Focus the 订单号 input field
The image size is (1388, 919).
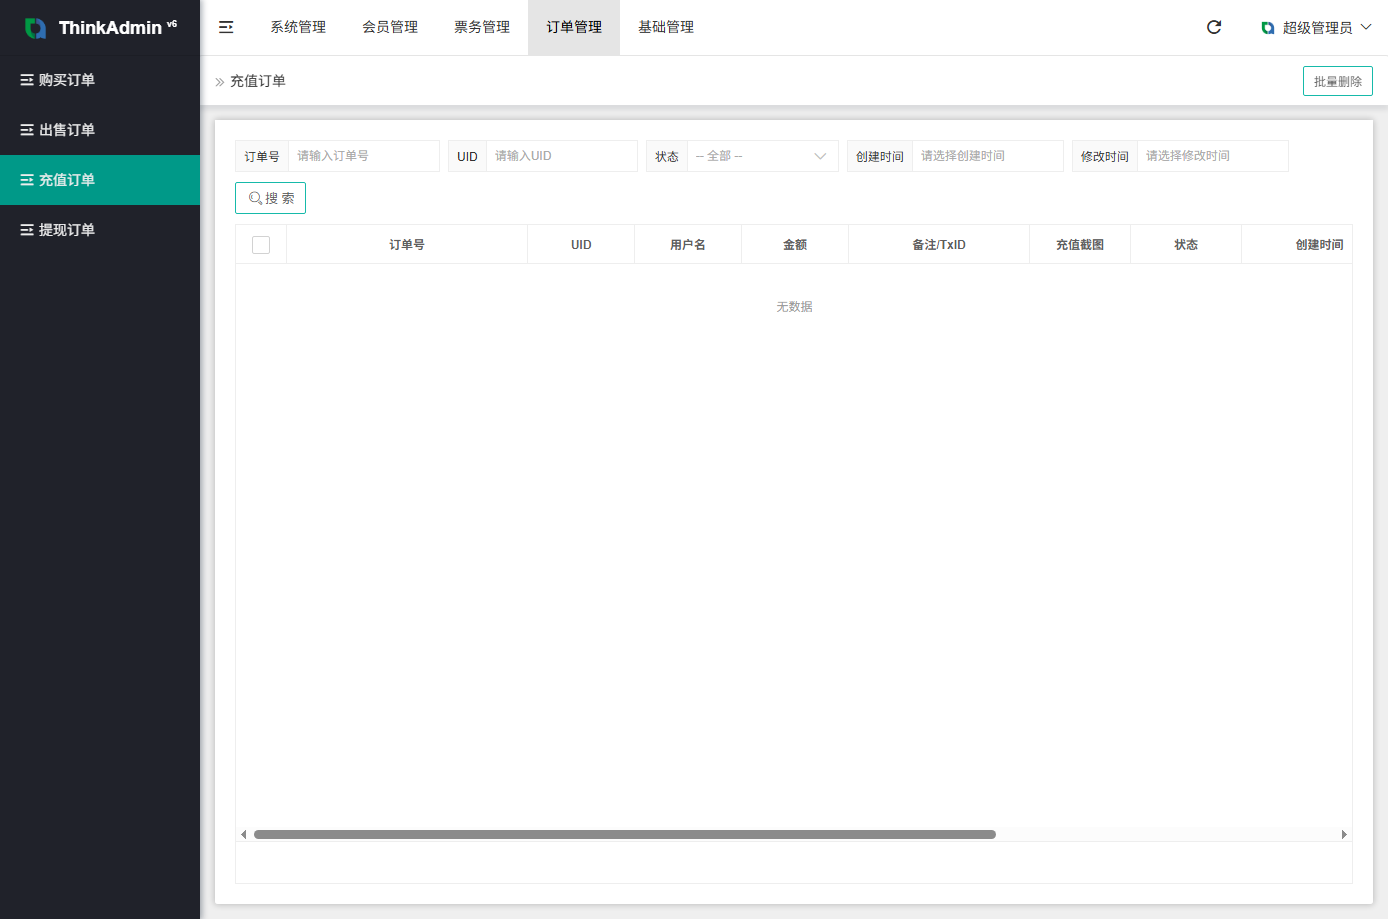pyautogui.click(x=364, y=156)
